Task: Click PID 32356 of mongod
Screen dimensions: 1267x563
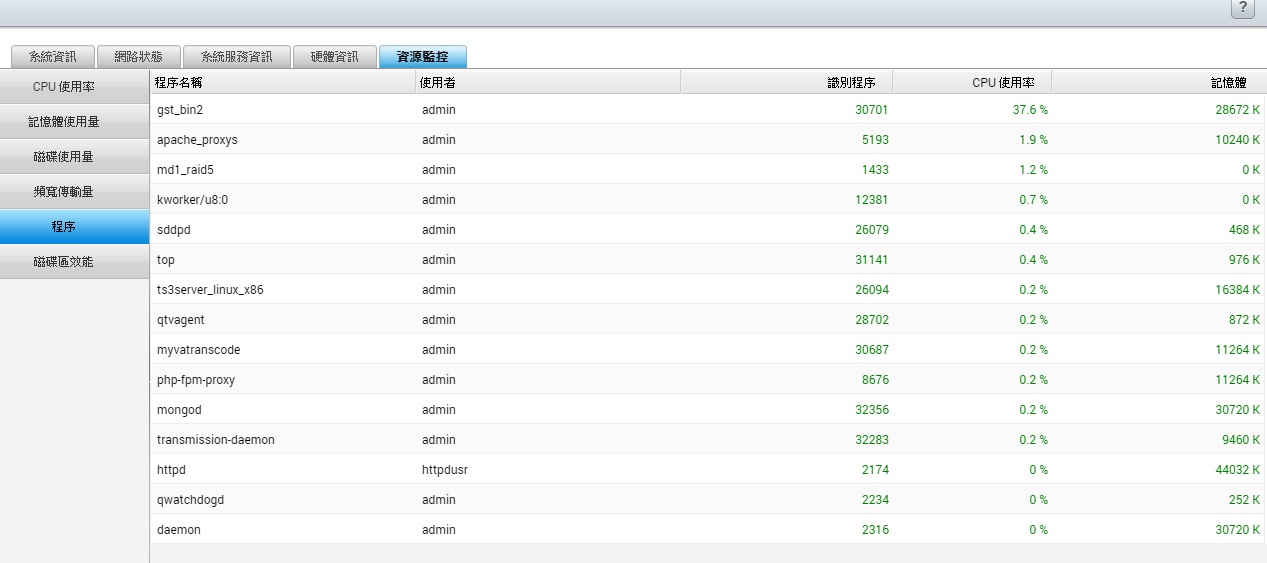Action: tap(871, 410)
